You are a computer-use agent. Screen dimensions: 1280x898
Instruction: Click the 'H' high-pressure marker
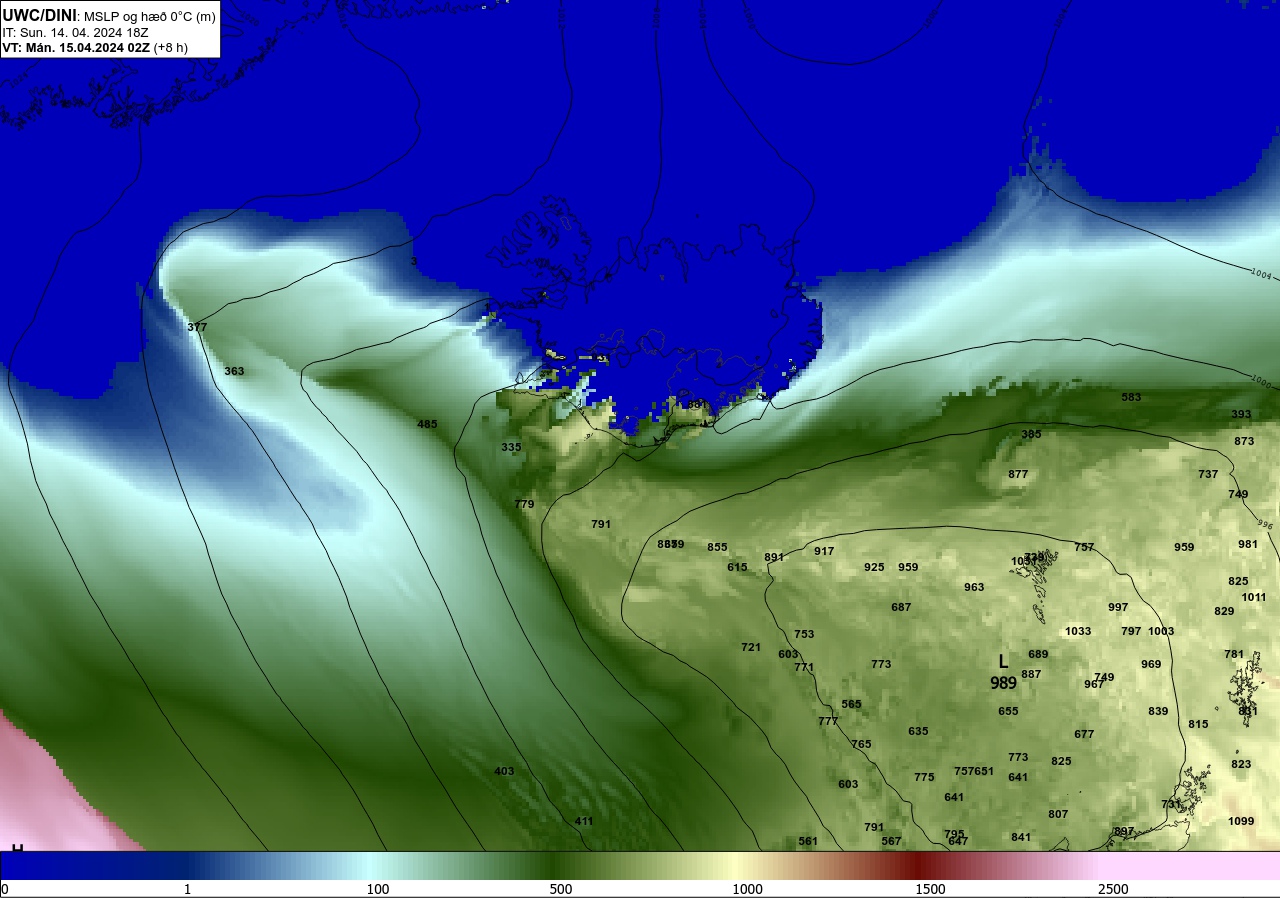point(17,848)
